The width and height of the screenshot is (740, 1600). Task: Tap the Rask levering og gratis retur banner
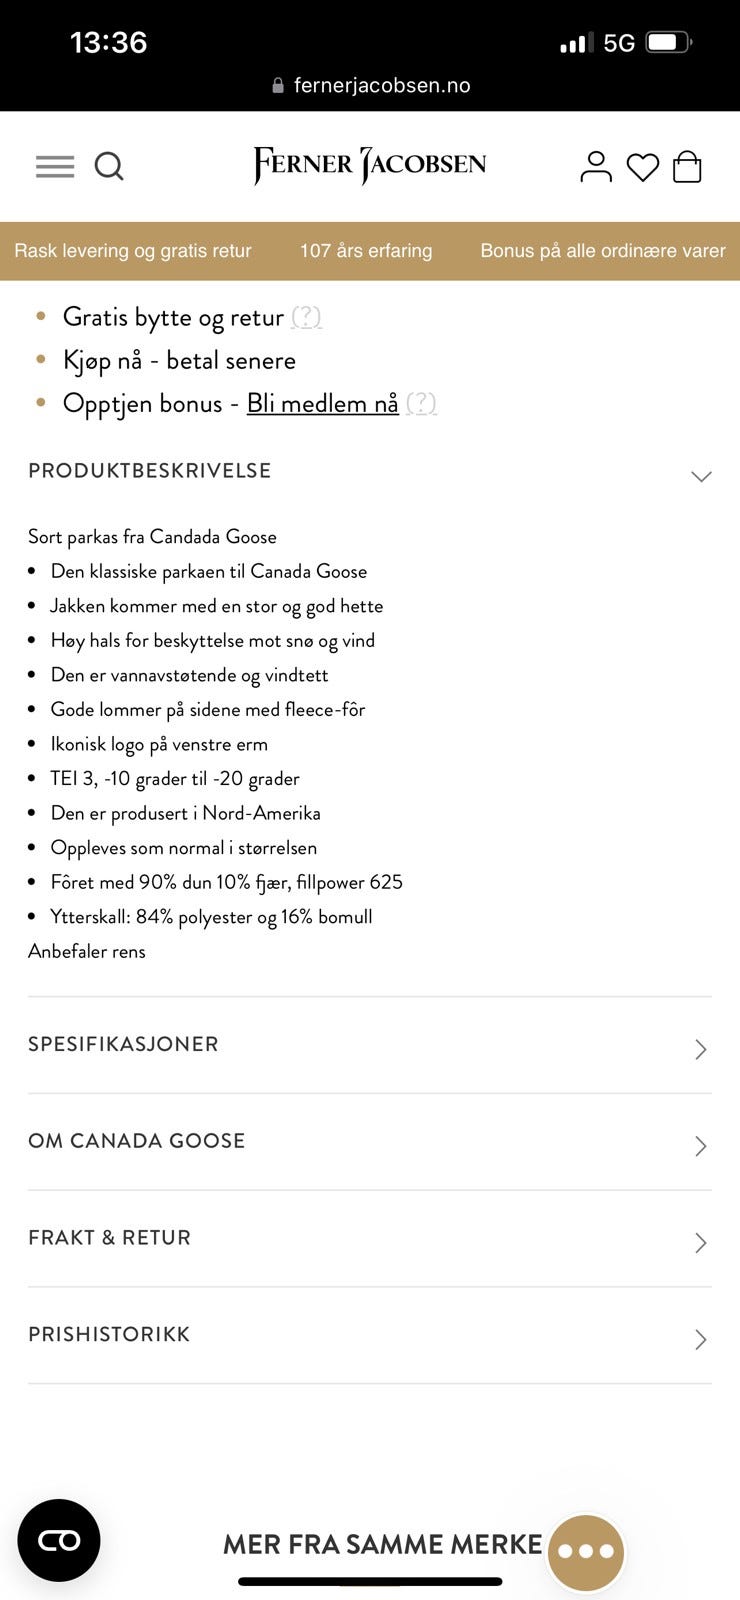[133, 251]
